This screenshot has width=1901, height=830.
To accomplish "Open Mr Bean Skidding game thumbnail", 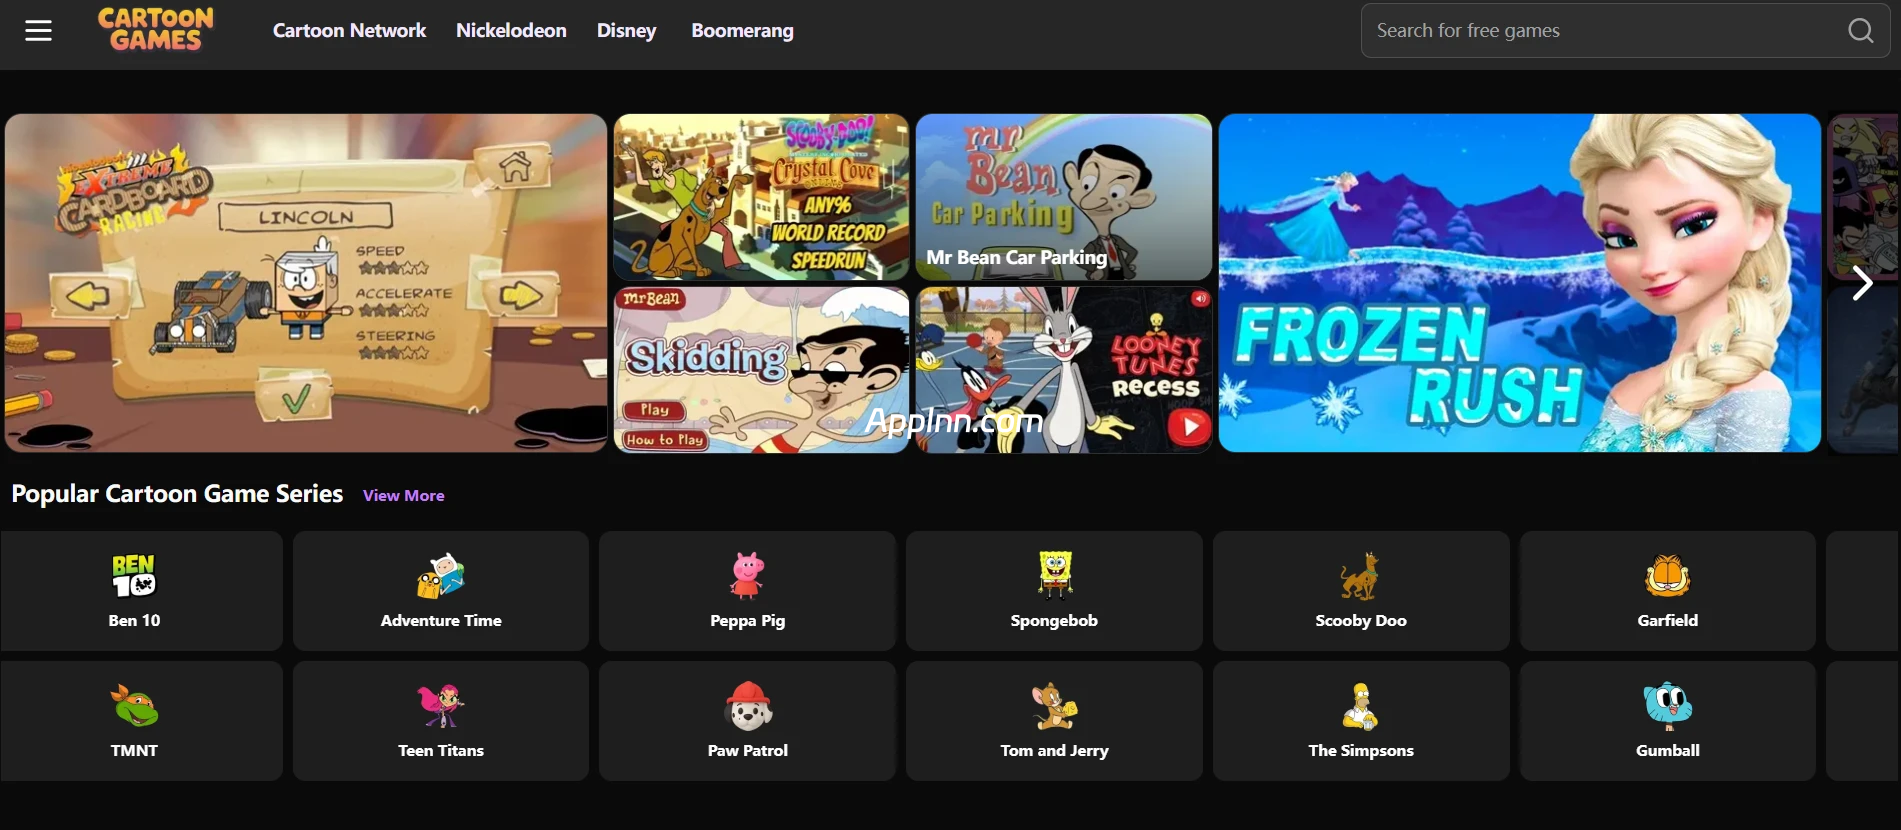I will click(x=761, y=370).
